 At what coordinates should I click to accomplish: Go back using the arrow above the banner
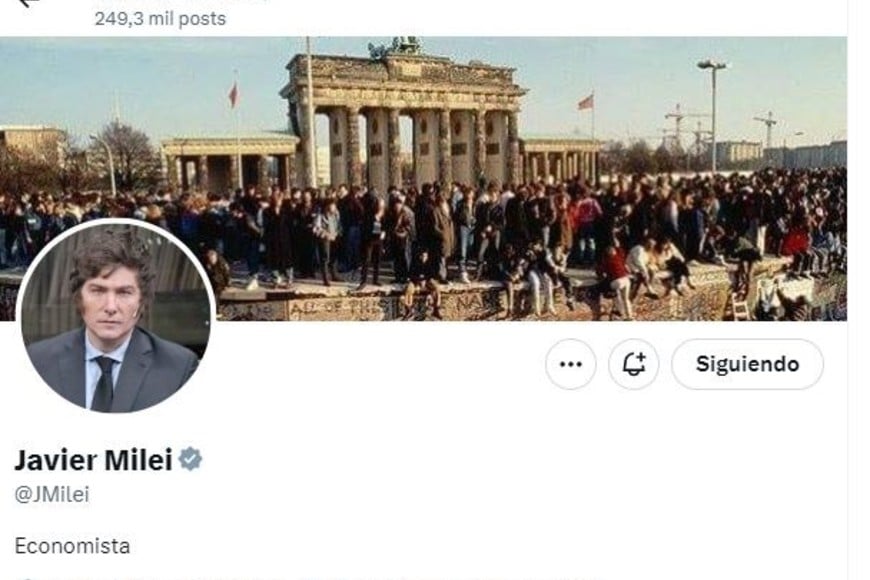(x=29, y=3)
